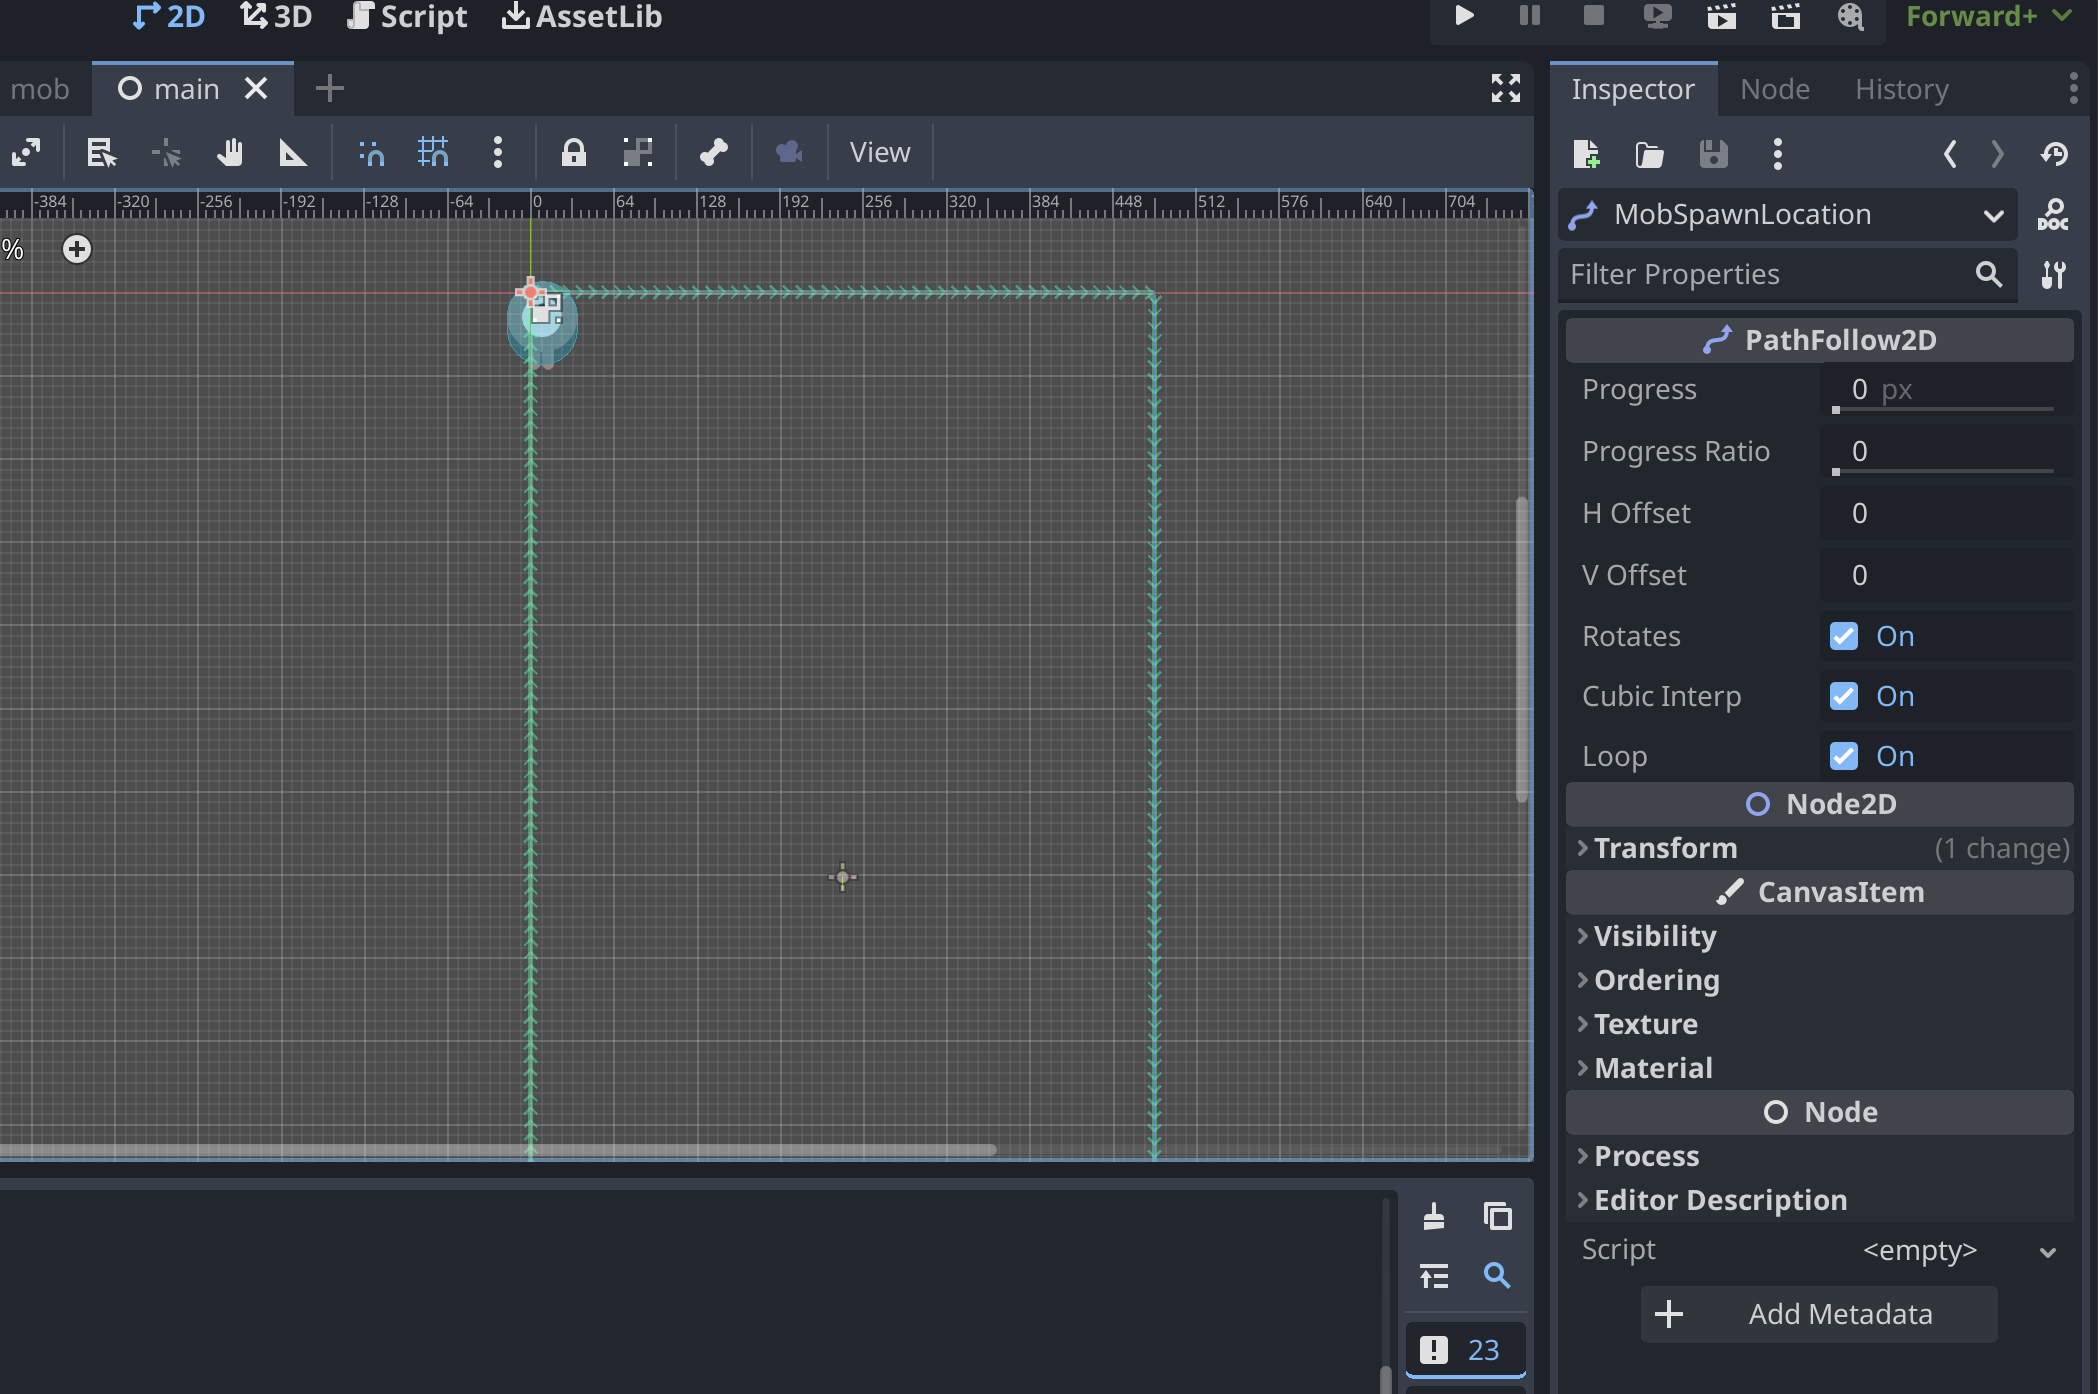This screenshot has height=1394, width=2098.
Task: Toggle distraction free mode icon
Action: point(1505,89)
